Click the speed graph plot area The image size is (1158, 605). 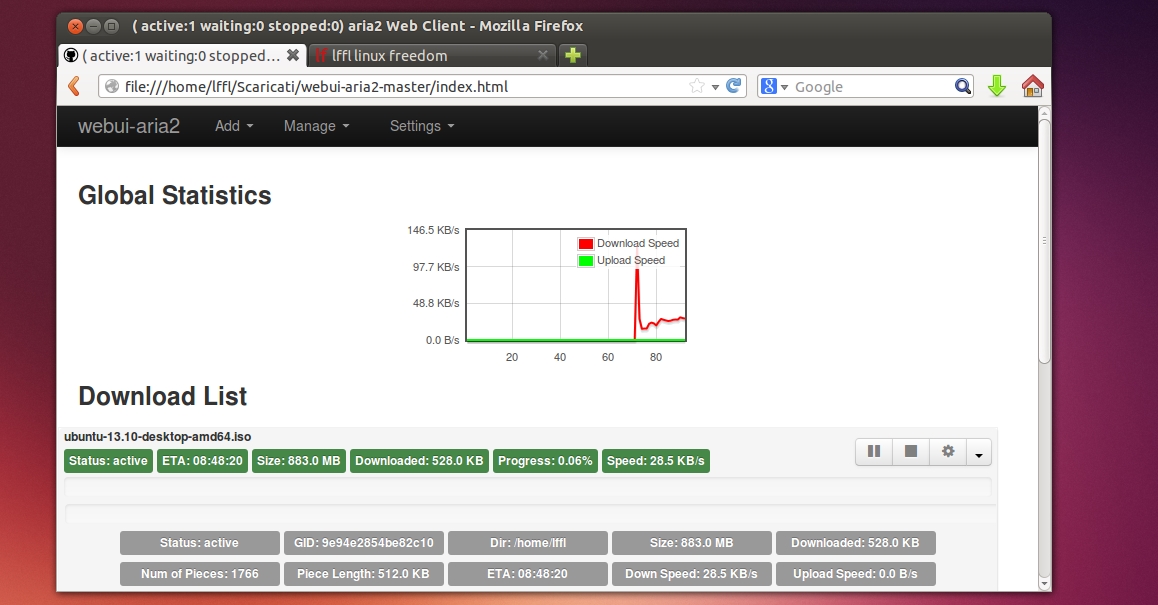pyautogui.click(x=576, y=285)
